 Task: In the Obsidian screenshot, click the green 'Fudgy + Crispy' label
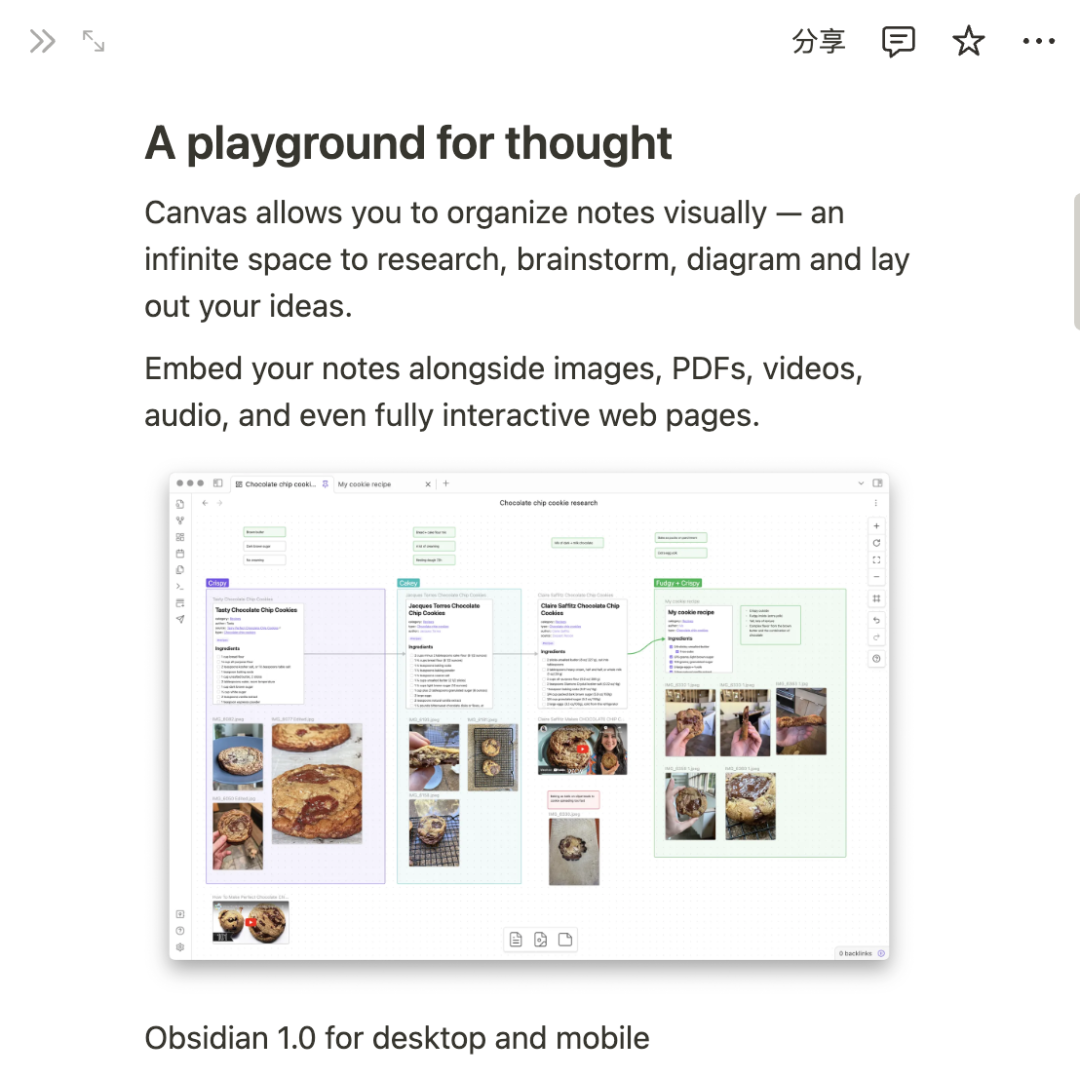[x=678, y=583]
